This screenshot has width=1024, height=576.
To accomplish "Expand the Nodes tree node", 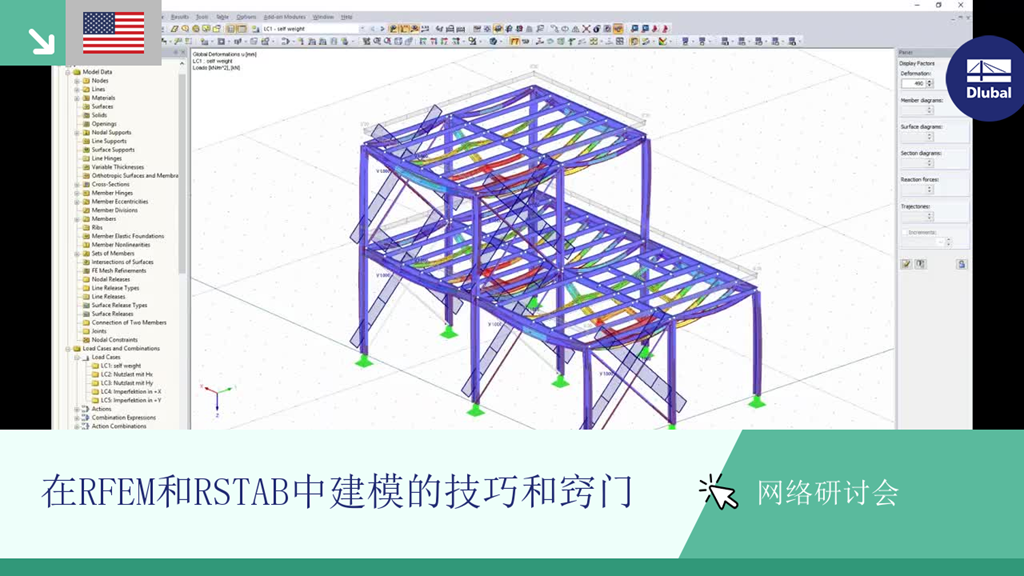I will [x=77, y=80].
